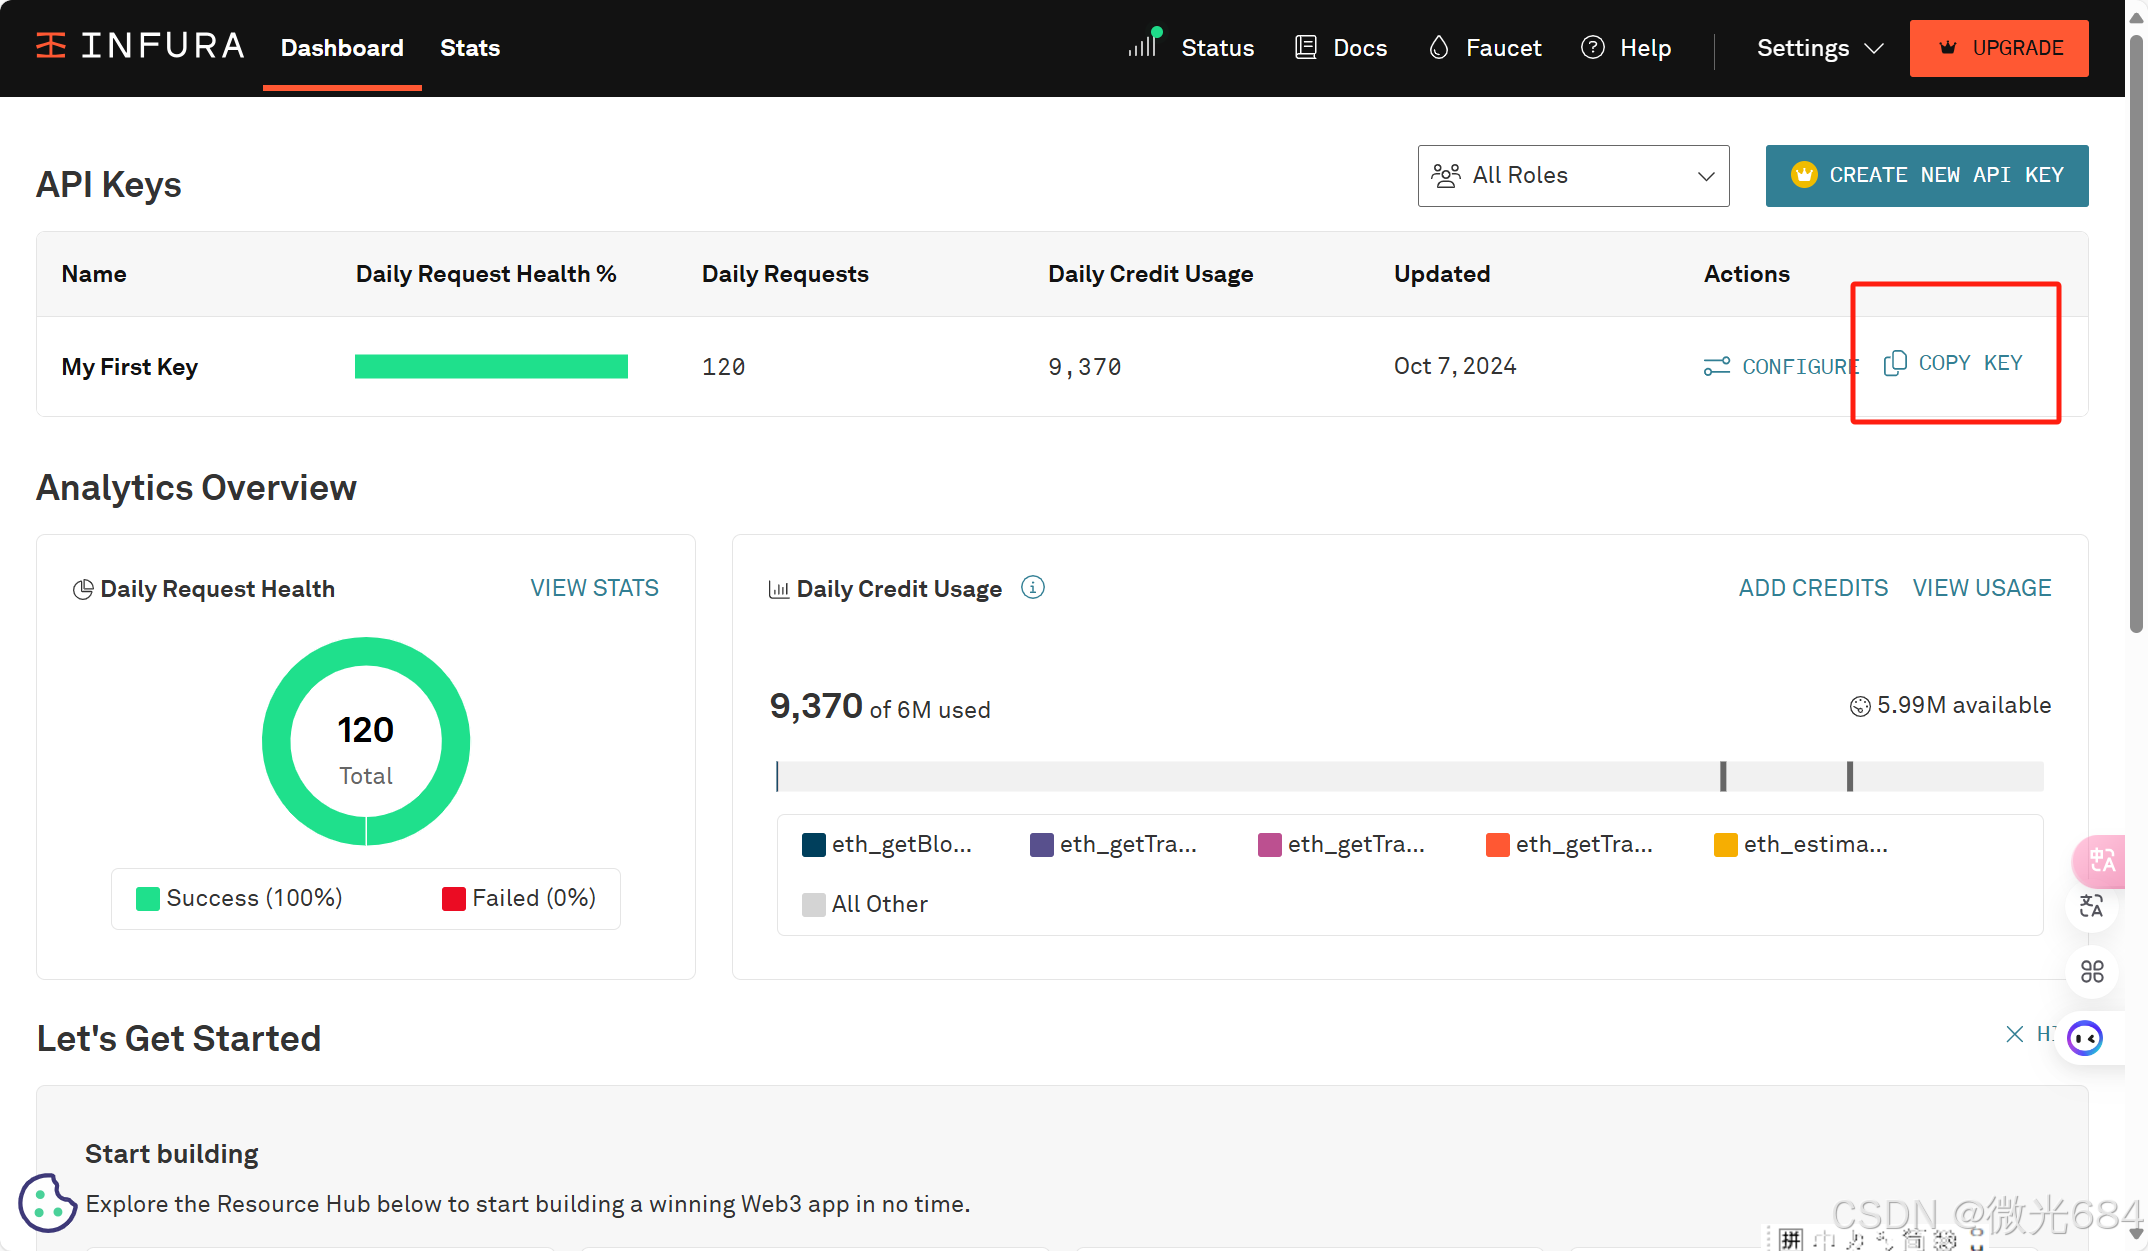Open the cookie preferences icon
Screen dimensions: 2148x1251
point(47,1202)
